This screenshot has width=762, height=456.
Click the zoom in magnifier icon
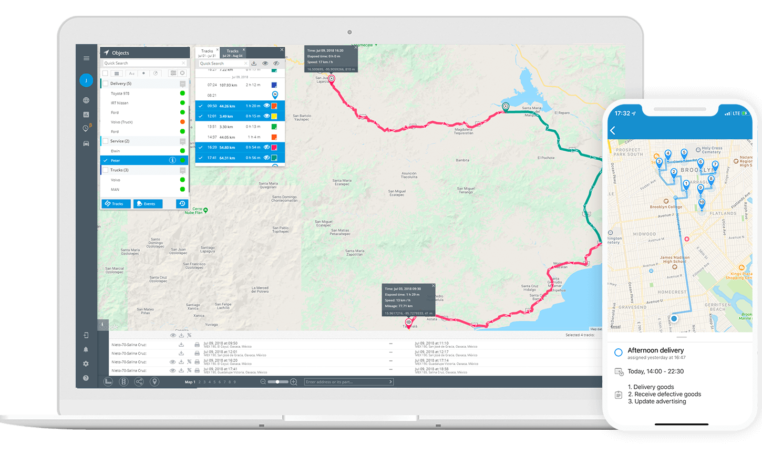click(294, 382)
